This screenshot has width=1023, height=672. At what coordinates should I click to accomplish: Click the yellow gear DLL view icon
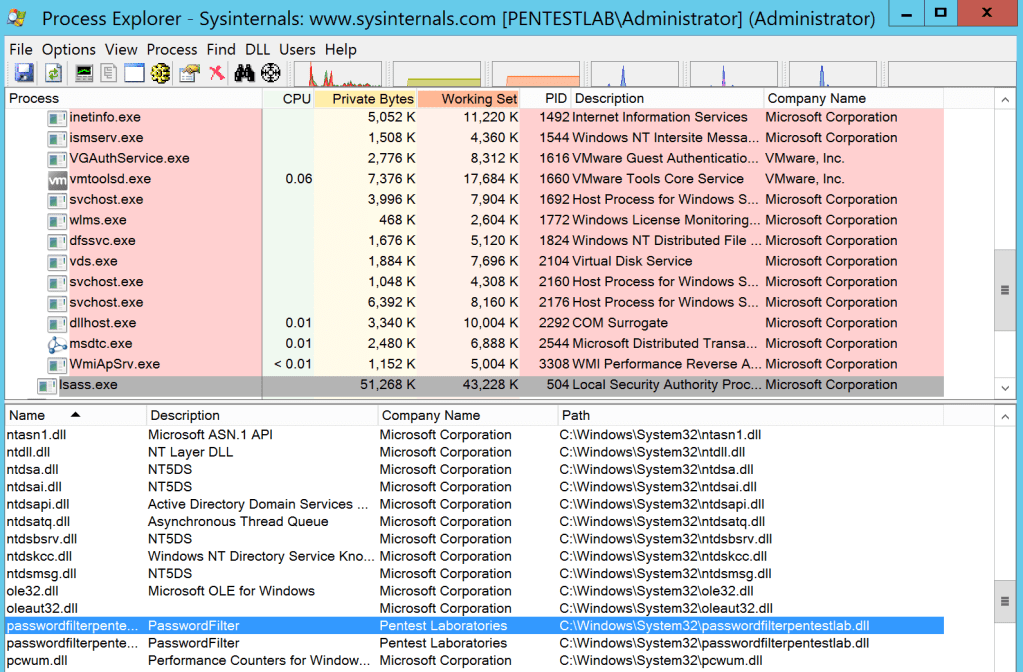coord(161,73)
